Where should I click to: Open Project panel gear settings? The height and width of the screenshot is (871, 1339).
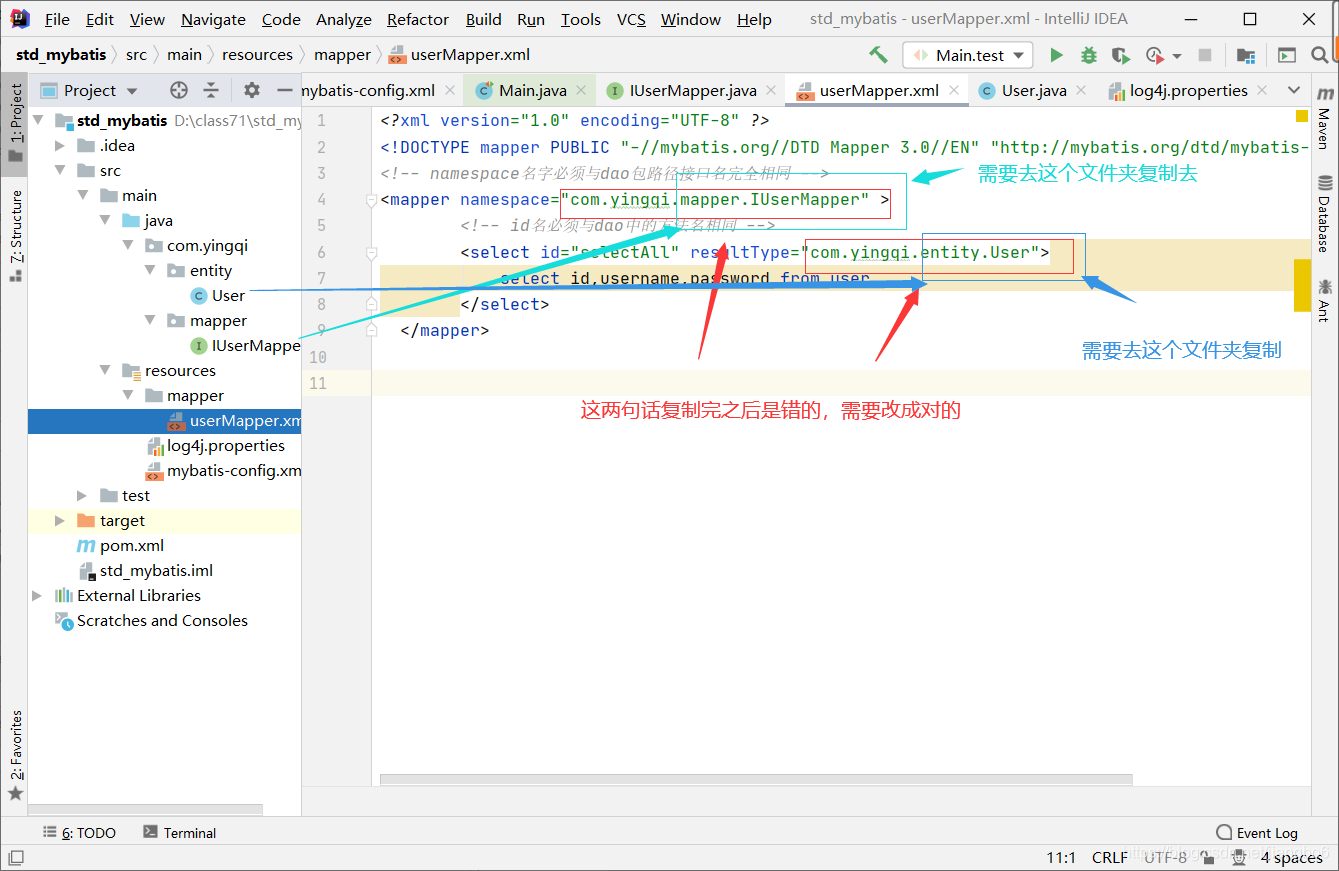tap(252, 90)
